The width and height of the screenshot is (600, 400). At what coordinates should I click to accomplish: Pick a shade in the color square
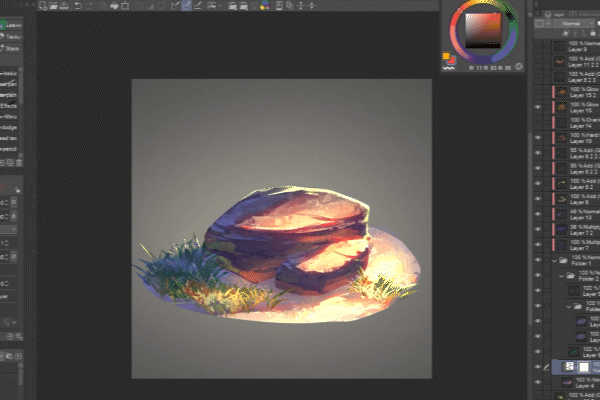(x=483, y=31)
